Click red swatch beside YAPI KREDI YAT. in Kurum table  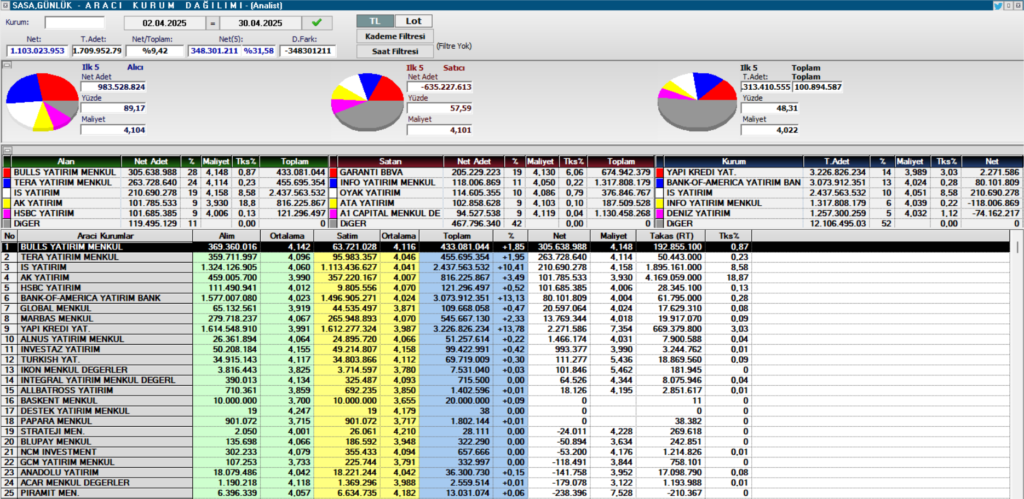click(660, 172)
